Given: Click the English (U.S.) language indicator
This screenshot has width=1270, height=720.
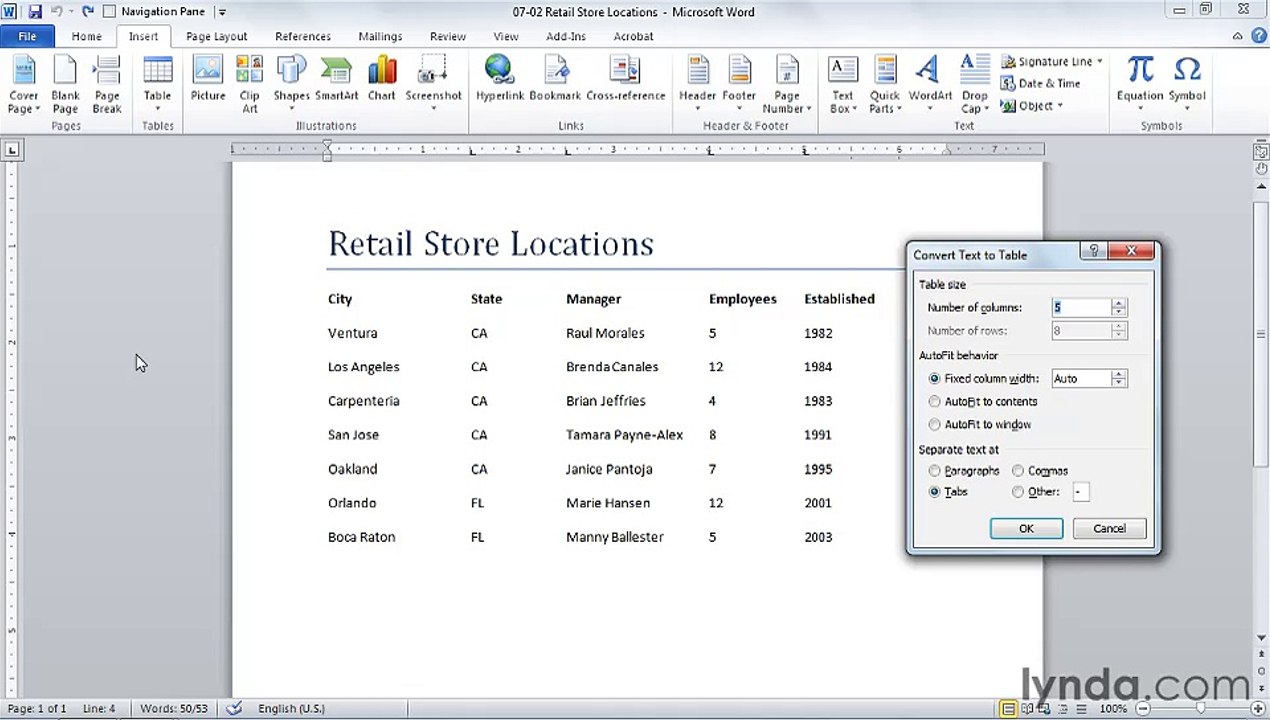Looking at the screenshot, I should coord(291,709).
